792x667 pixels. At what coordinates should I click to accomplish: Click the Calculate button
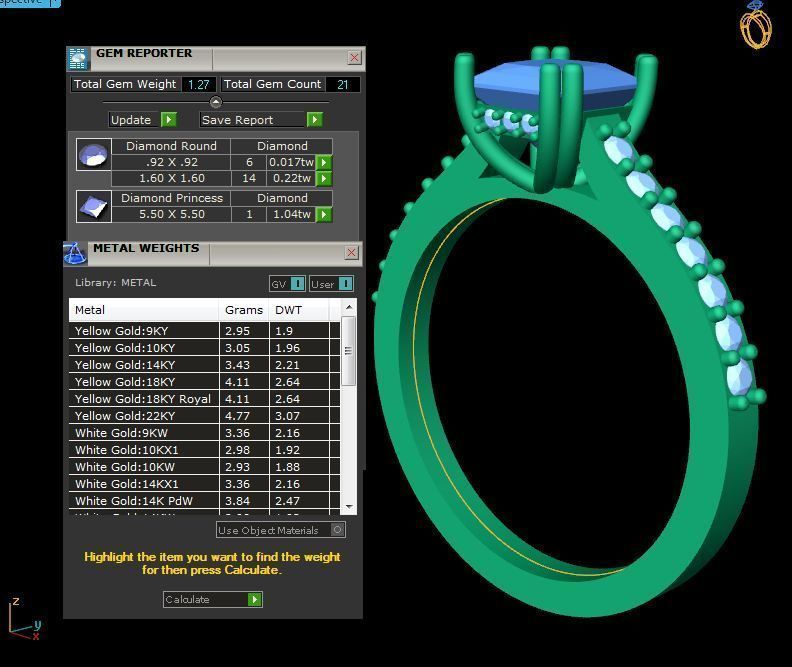coord(213,599)
